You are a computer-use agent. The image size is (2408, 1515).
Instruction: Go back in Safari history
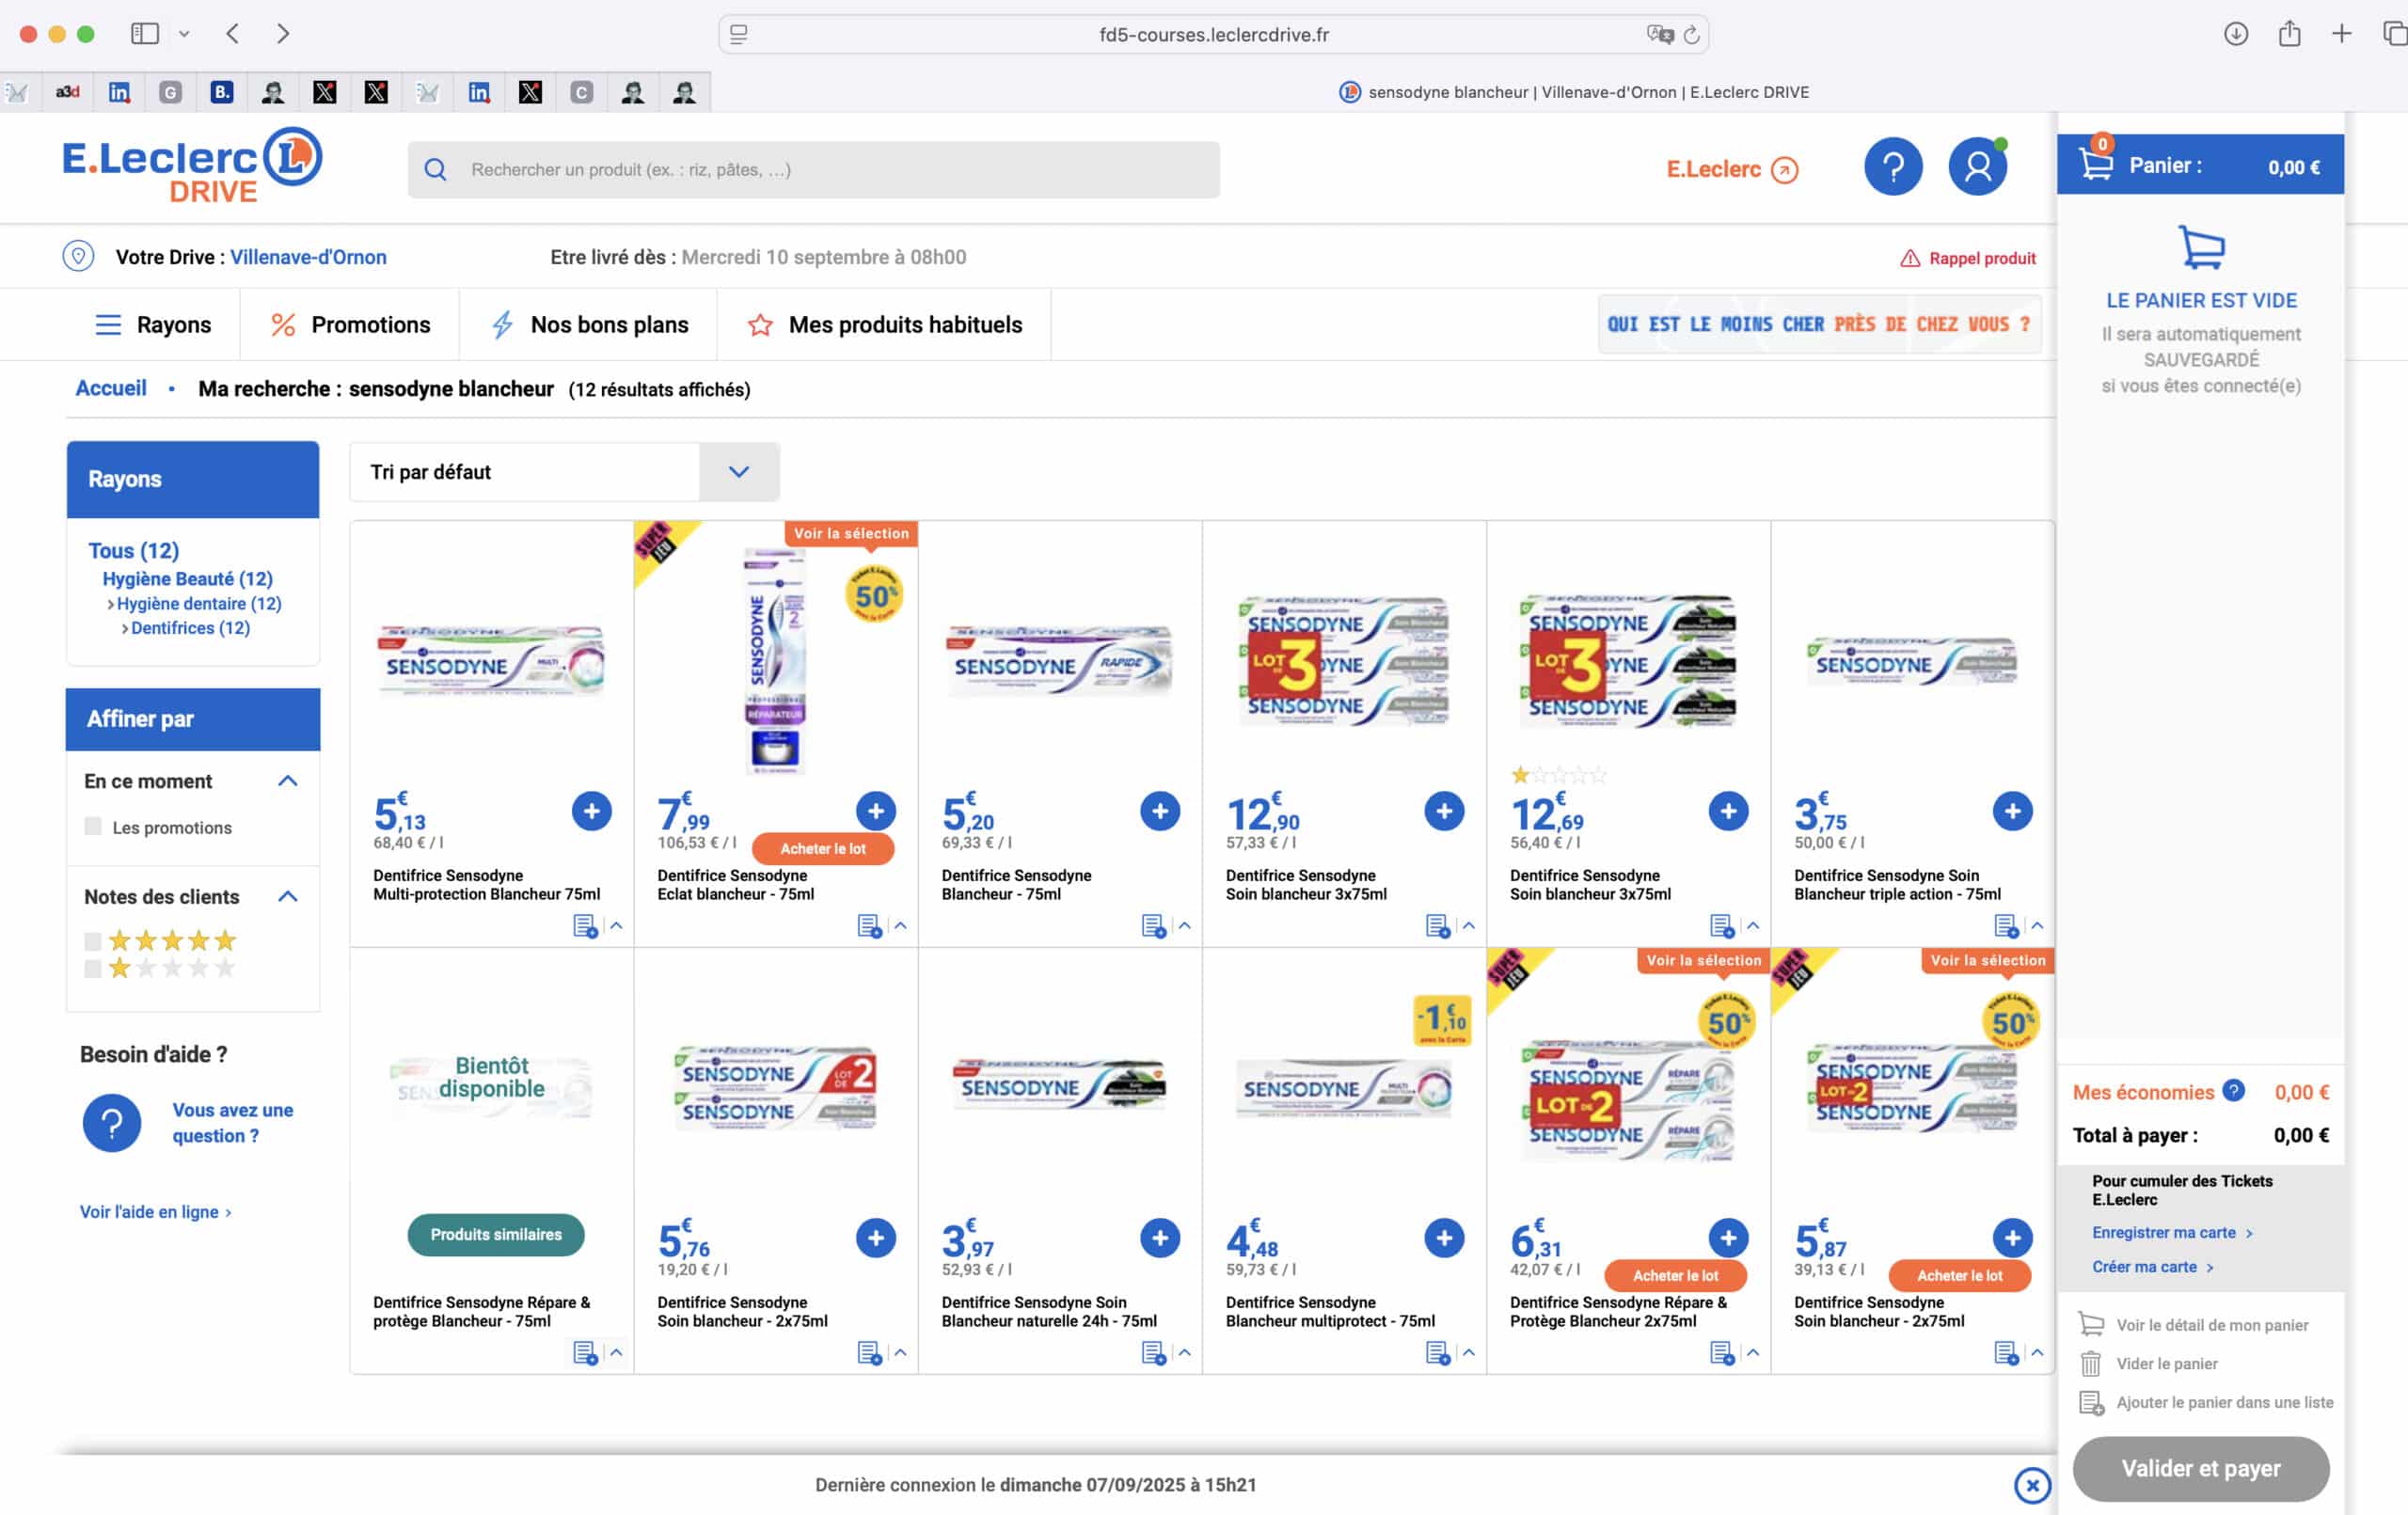(x=232, y=34)
